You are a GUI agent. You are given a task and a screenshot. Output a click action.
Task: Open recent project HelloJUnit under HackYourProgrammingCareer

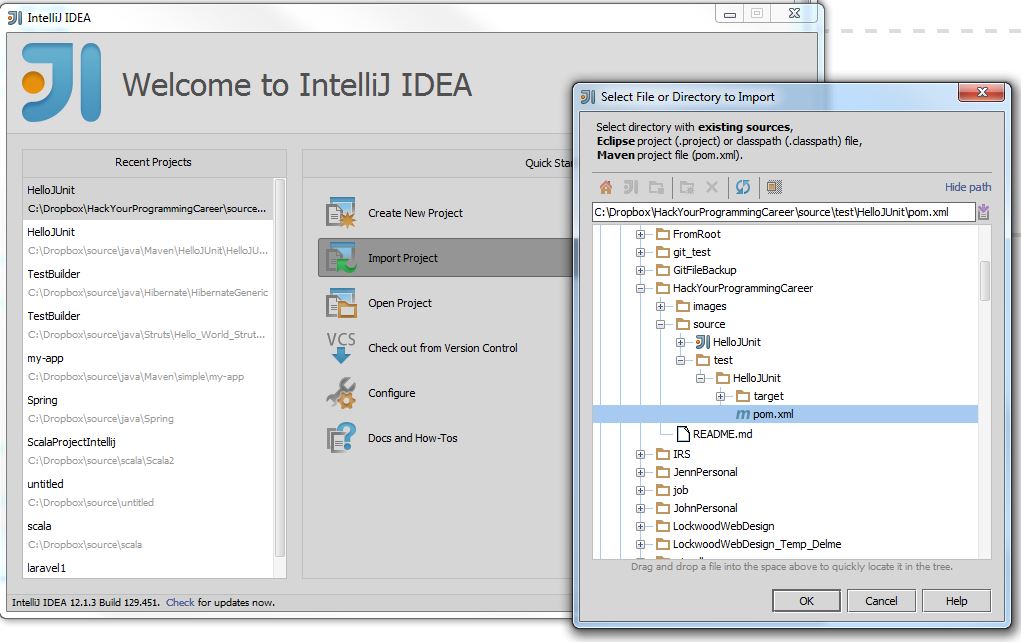tap(148, 199)
